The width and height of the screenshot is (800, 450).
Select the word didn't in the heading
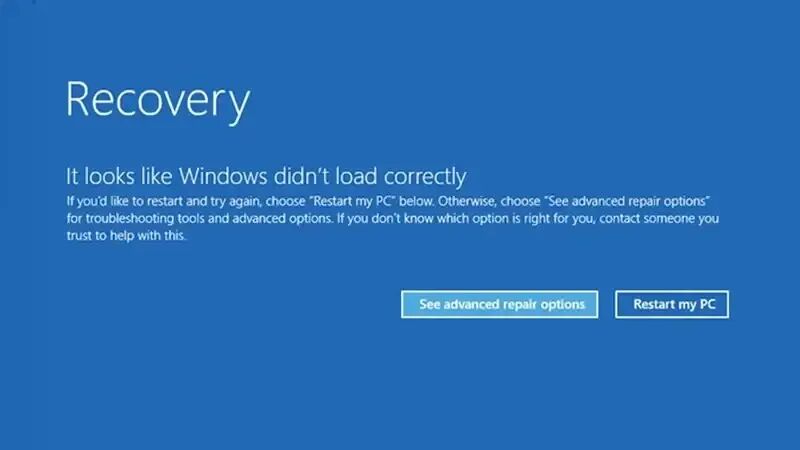tap(302, 177)
